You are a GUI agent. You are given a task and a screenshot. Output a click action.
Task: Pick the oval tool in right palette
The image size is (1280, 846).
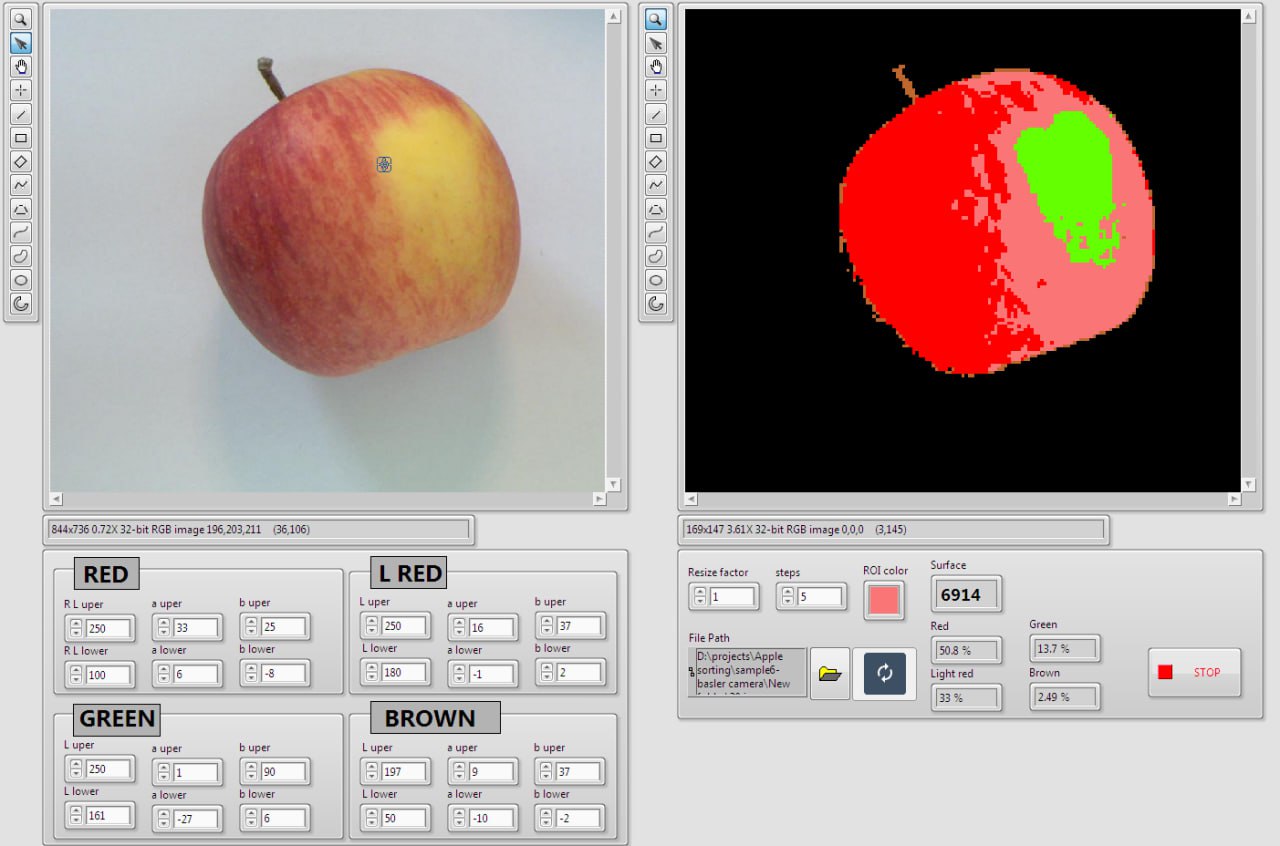click(656, 280)
